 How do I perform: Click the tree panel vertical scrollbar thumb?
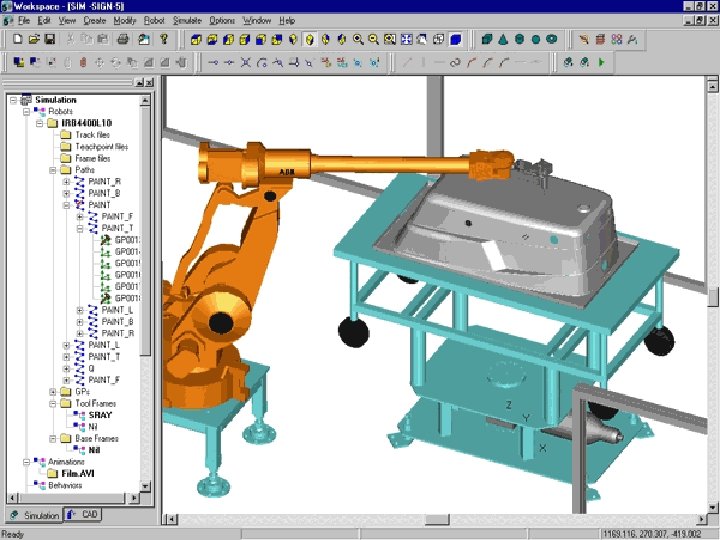(145, 231)
